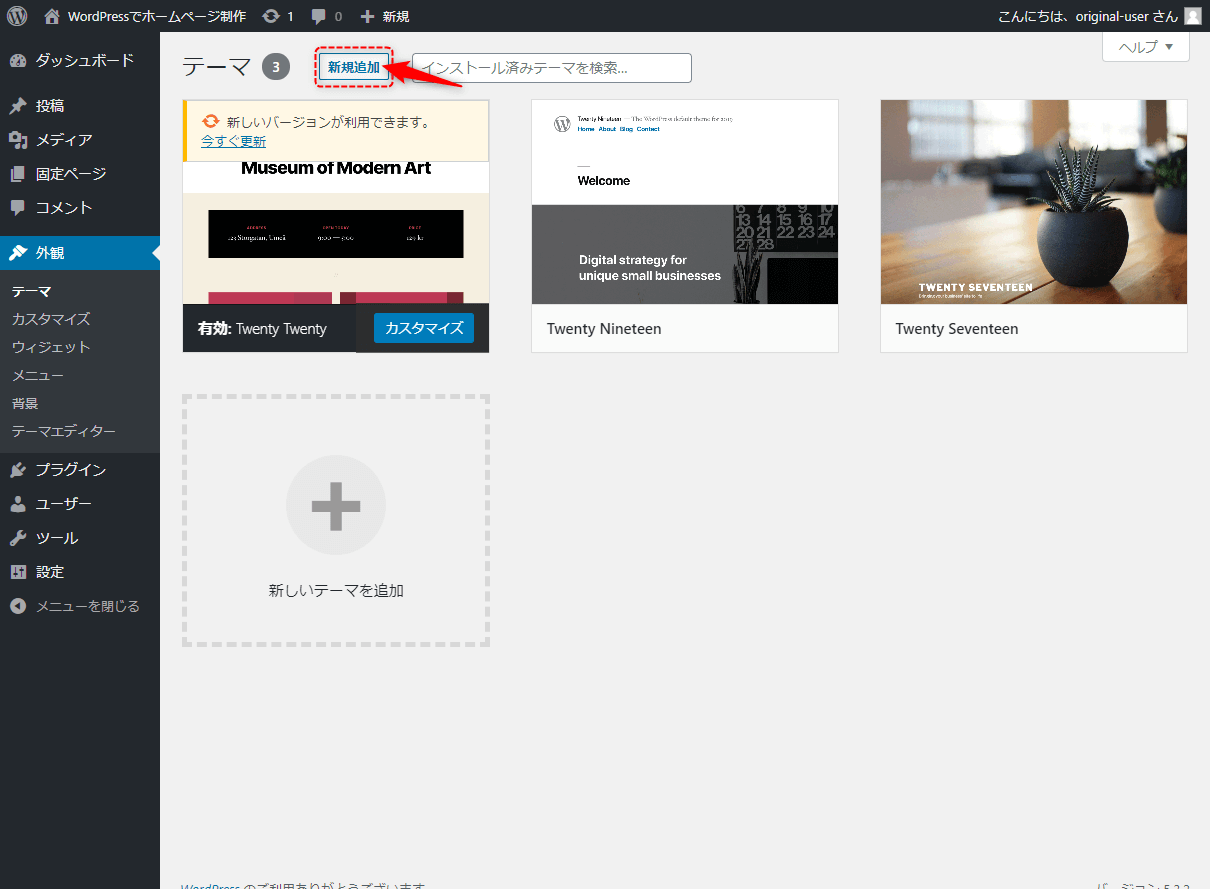Screen dimensions: 1210x889
Task: Click the Twenty Nineteen theme name
Action: pyautogui.click(x=604, y=329)
